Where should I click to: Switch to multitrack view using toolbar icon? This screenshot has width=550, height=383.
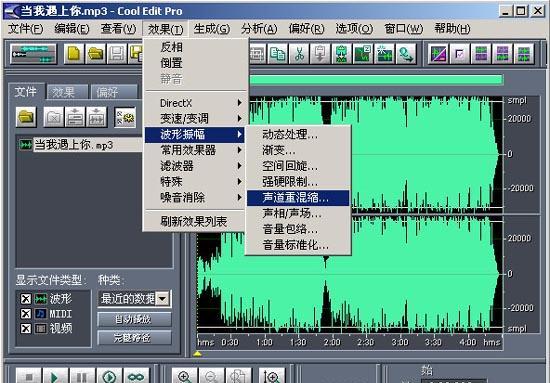point(33,54)
